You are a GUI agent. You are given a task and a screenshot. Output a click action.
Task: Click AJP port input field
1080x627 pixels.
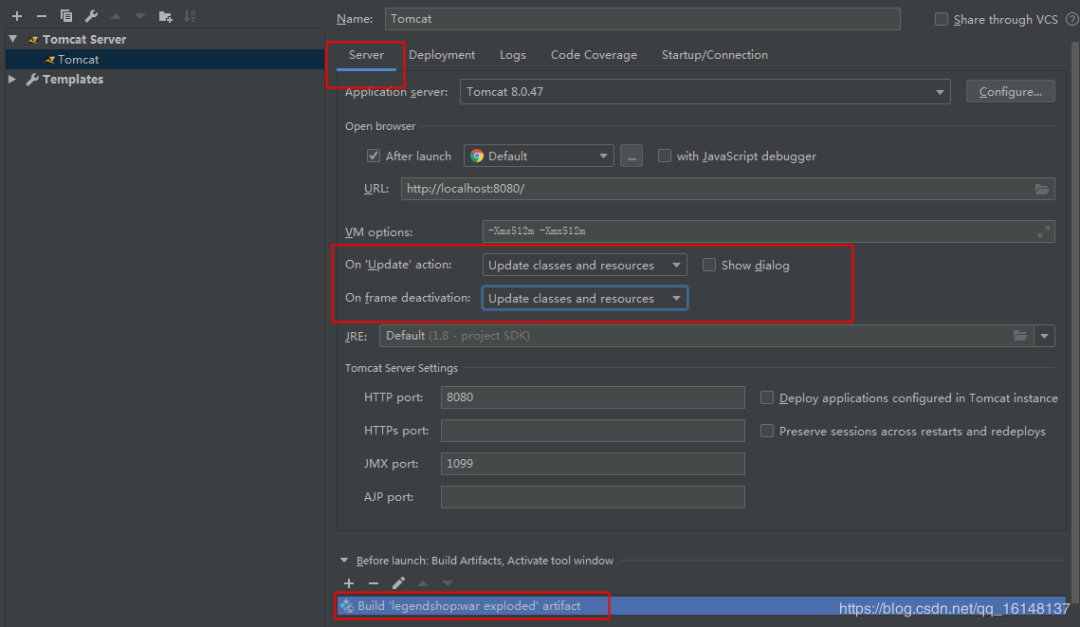click(x=592, y=496)
